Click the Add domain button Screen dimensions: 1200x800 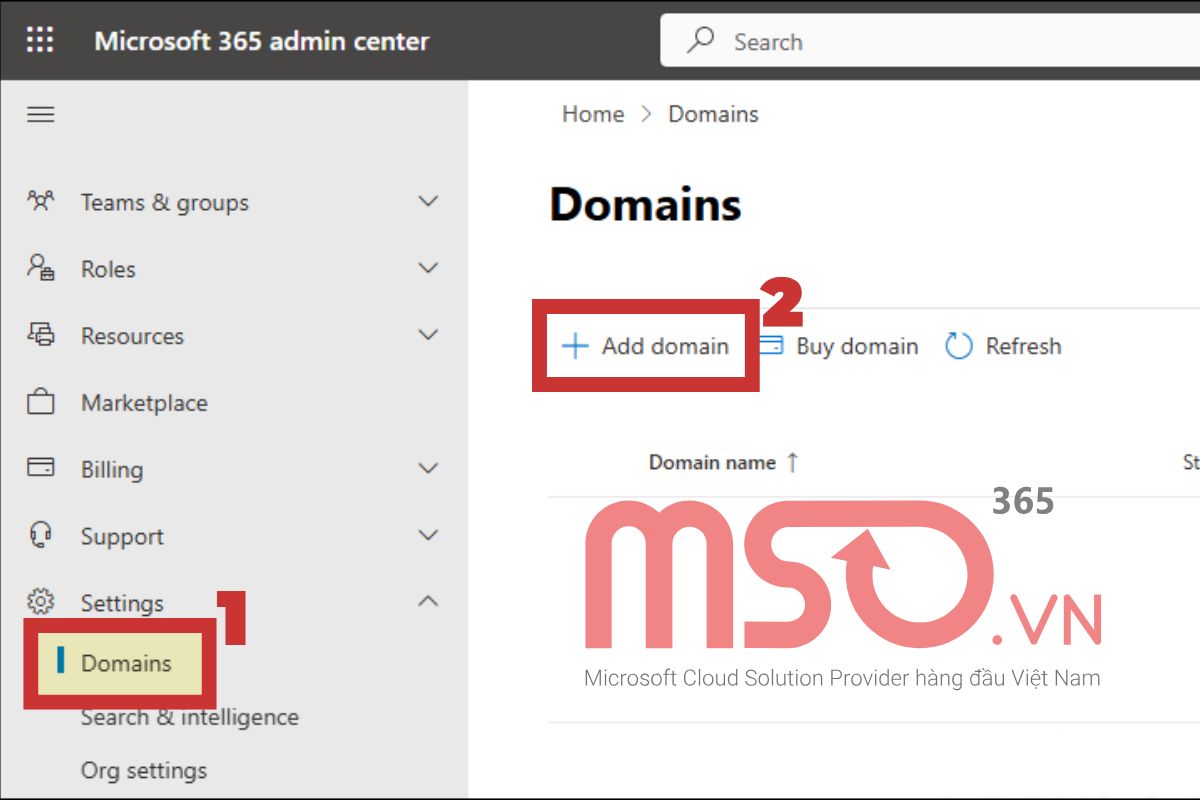[645, 346]
